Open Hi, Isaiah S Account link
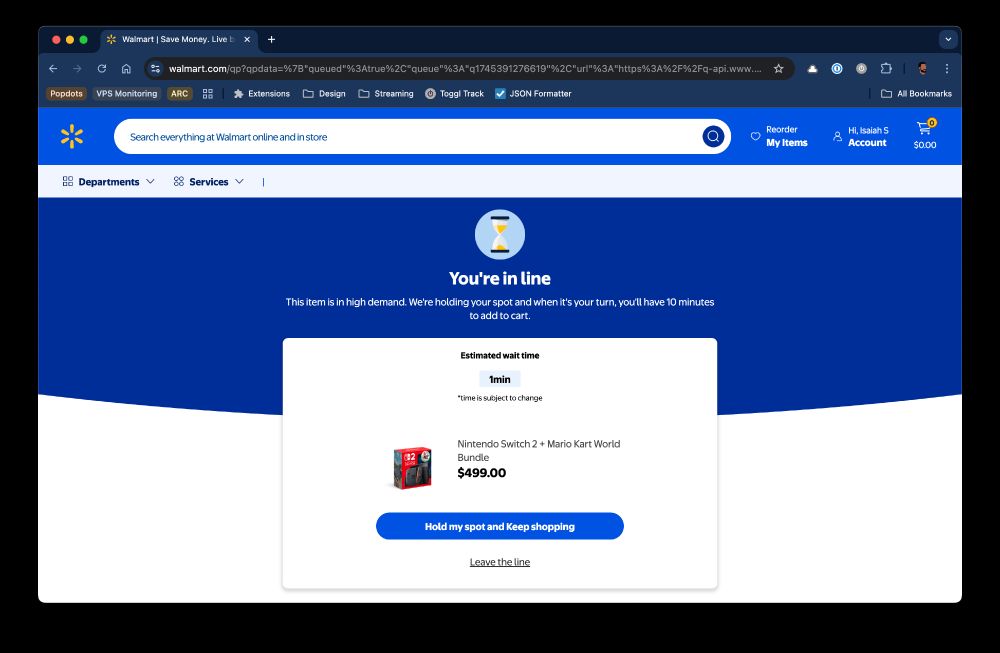Screen dimensions: 1000x653 (x=868, y=136)
